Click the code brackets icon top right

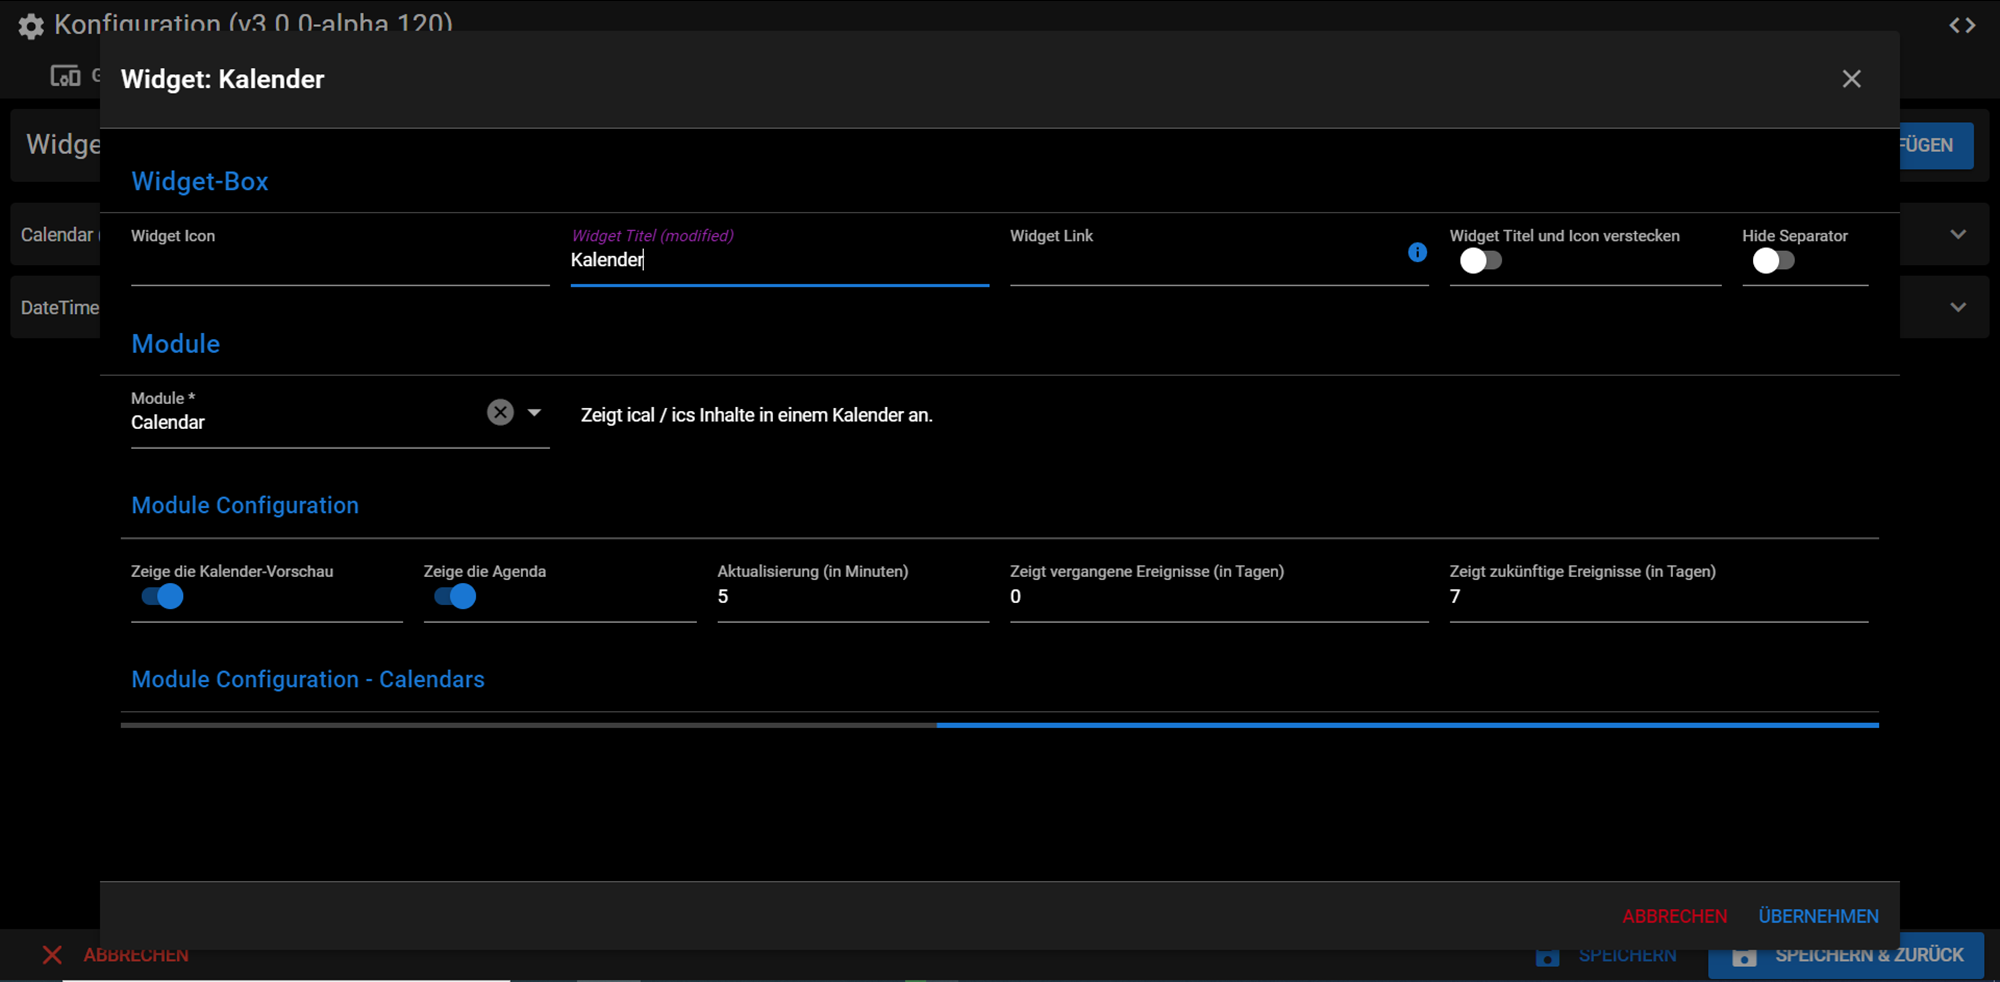point(1962,26)
